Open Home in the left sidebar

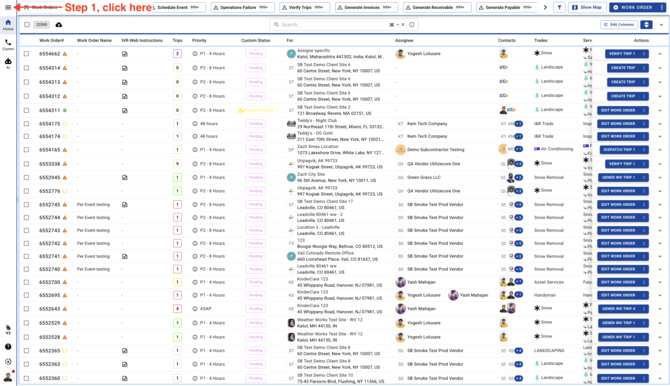pos(8,24)
